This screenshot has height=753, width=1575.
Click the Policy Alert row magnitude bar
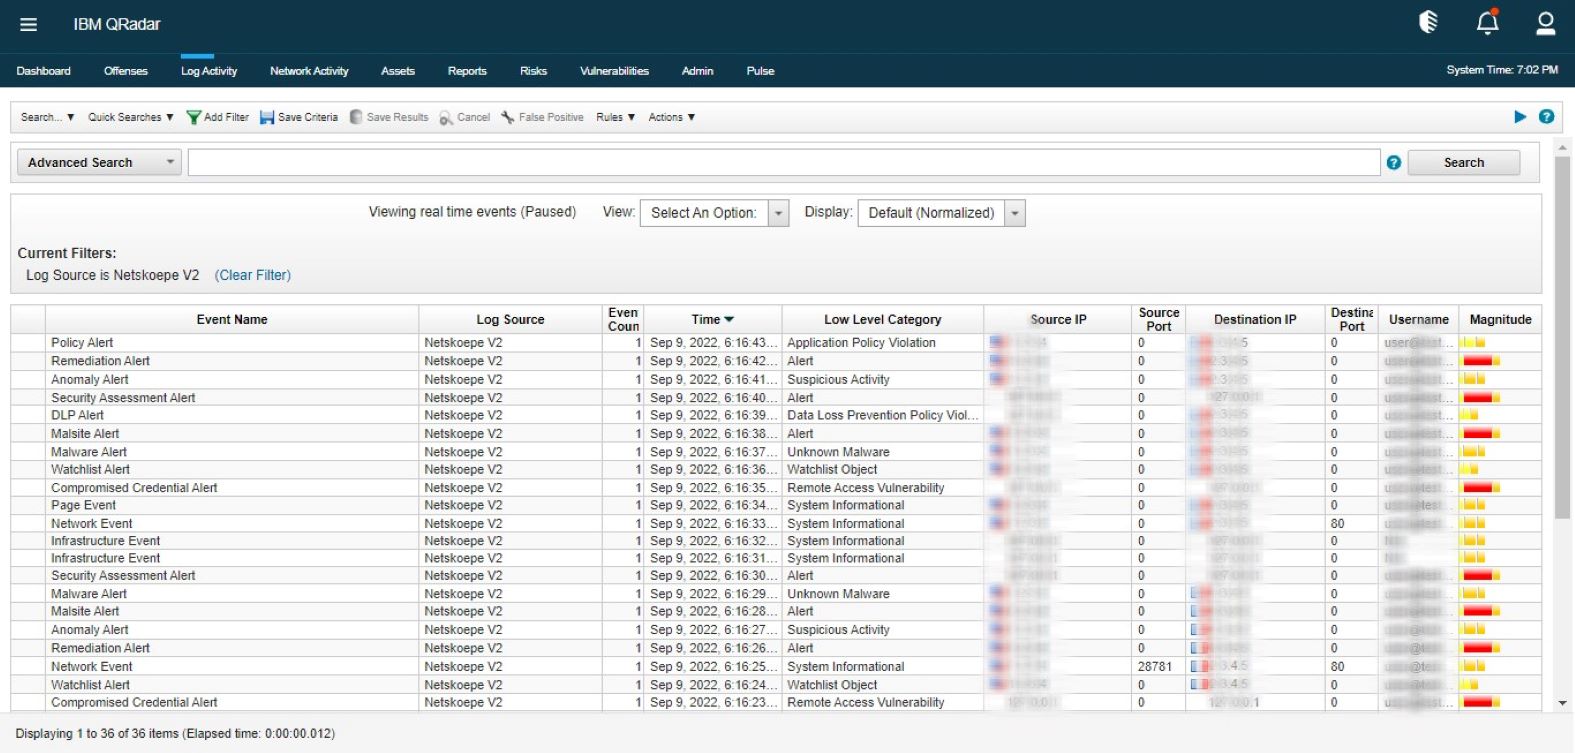click(1473, 343)
